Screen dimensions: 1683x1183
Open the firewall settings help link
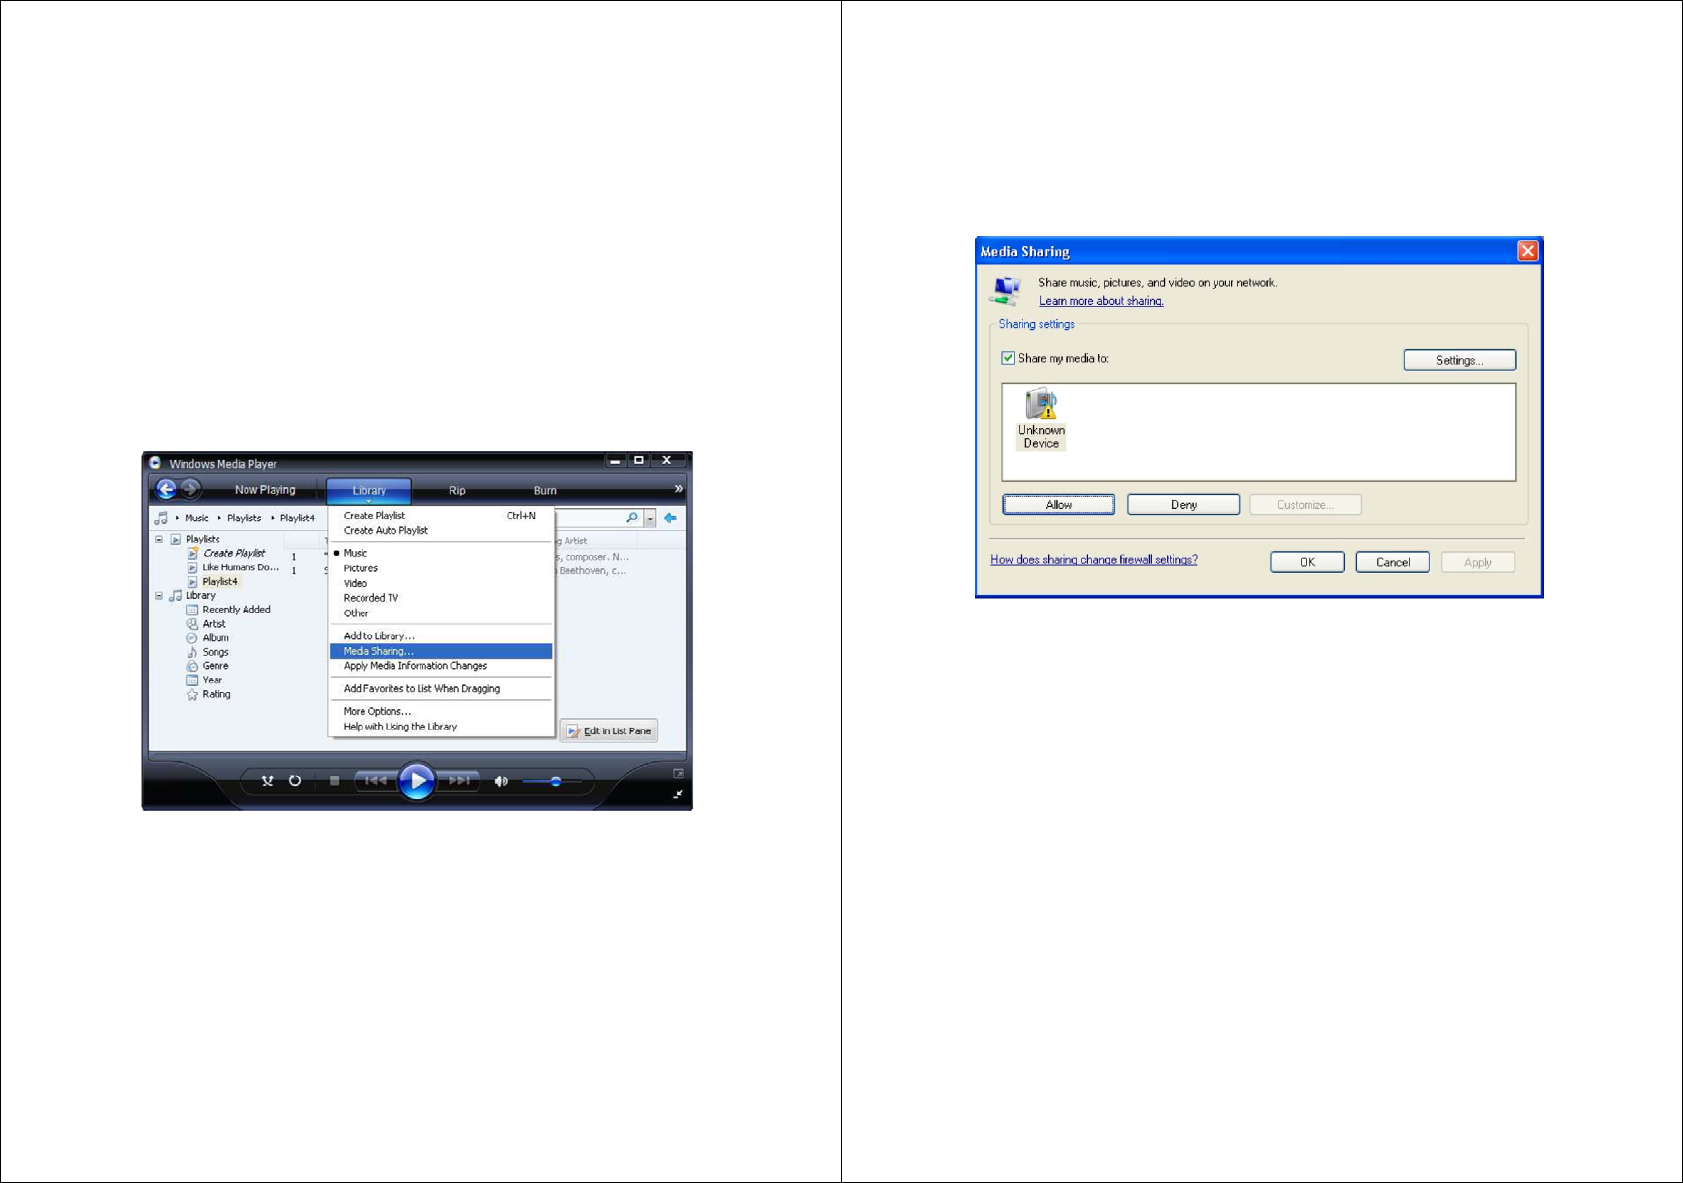click(x=1094, y=560)
